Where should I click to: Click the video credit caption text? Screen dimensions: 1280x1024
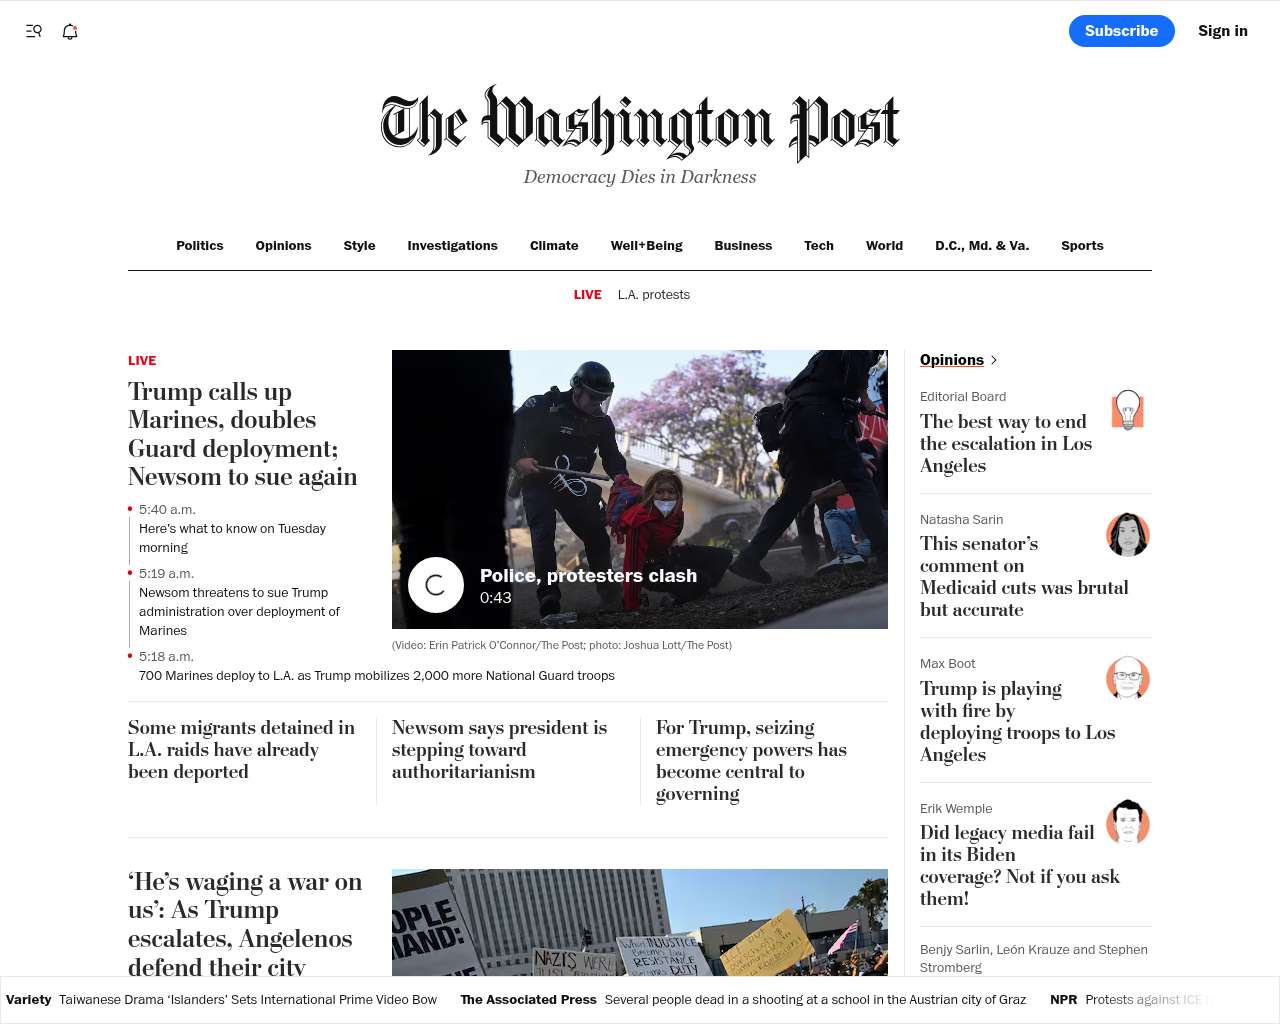[562, 646]
